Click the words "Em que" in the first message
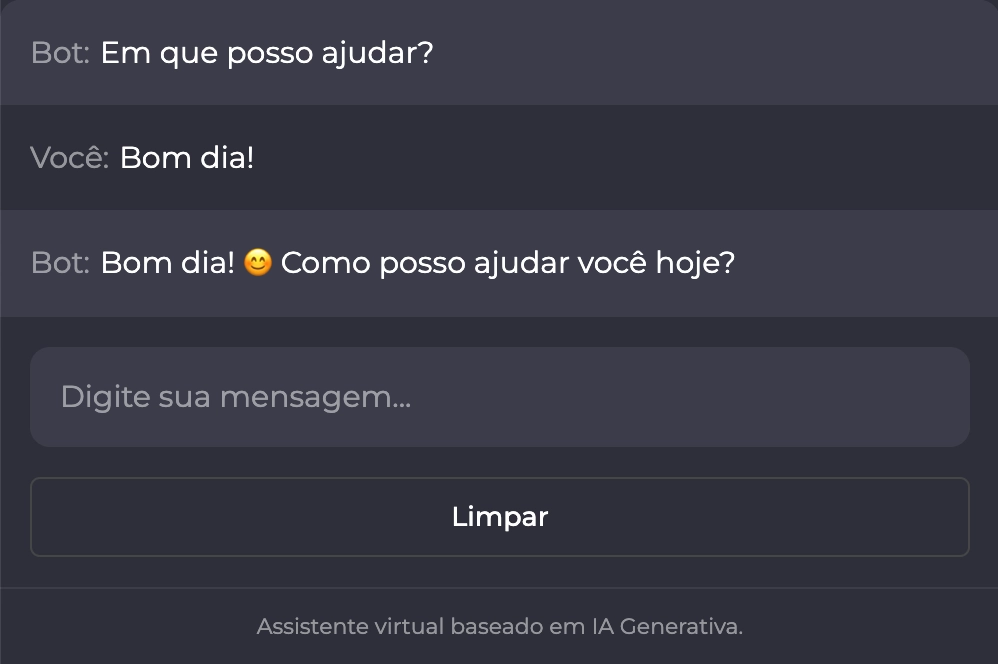This screenshot has width=998, height=664. point(159,53)
